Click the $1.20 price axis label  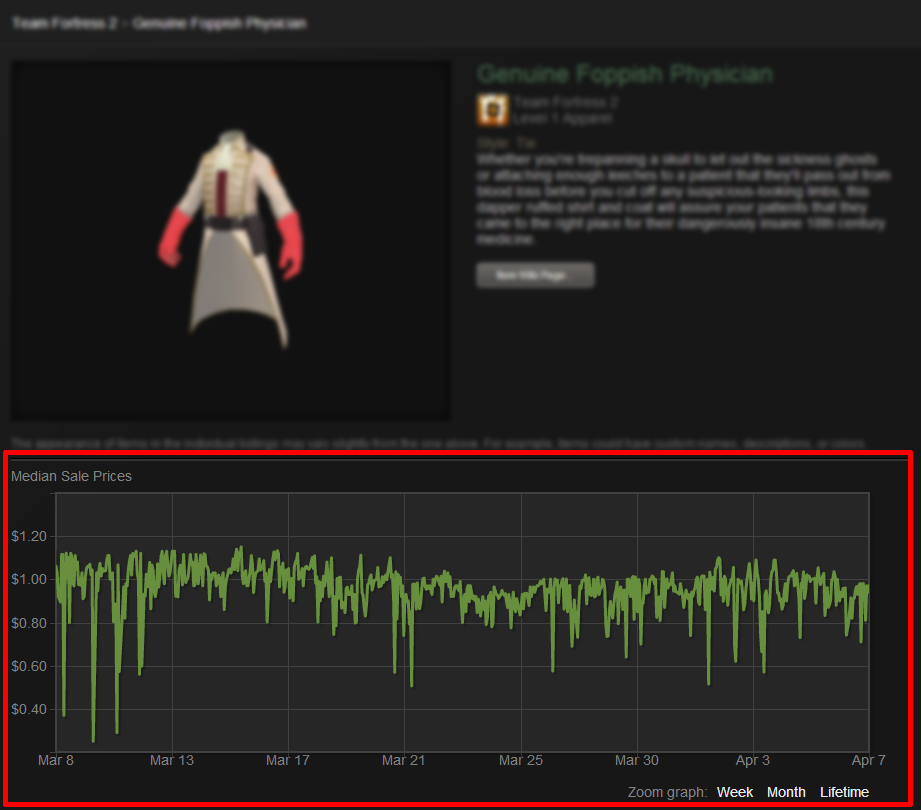[29, 536]
